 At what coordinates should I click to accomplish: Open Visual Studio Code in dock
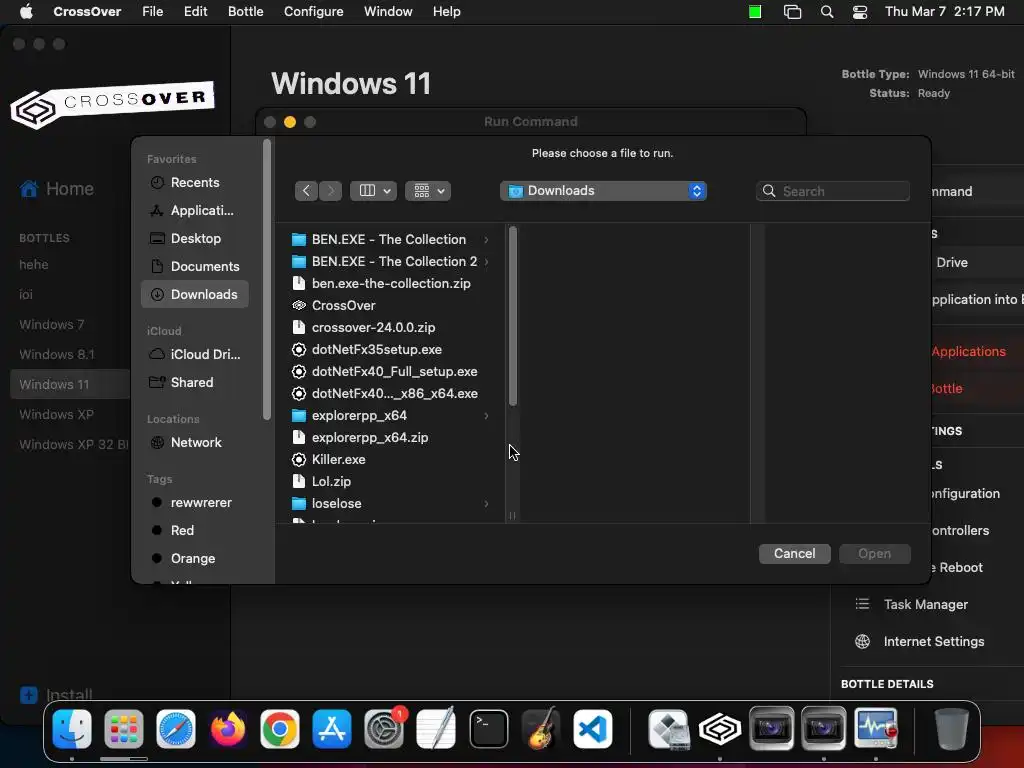(593, 728)
